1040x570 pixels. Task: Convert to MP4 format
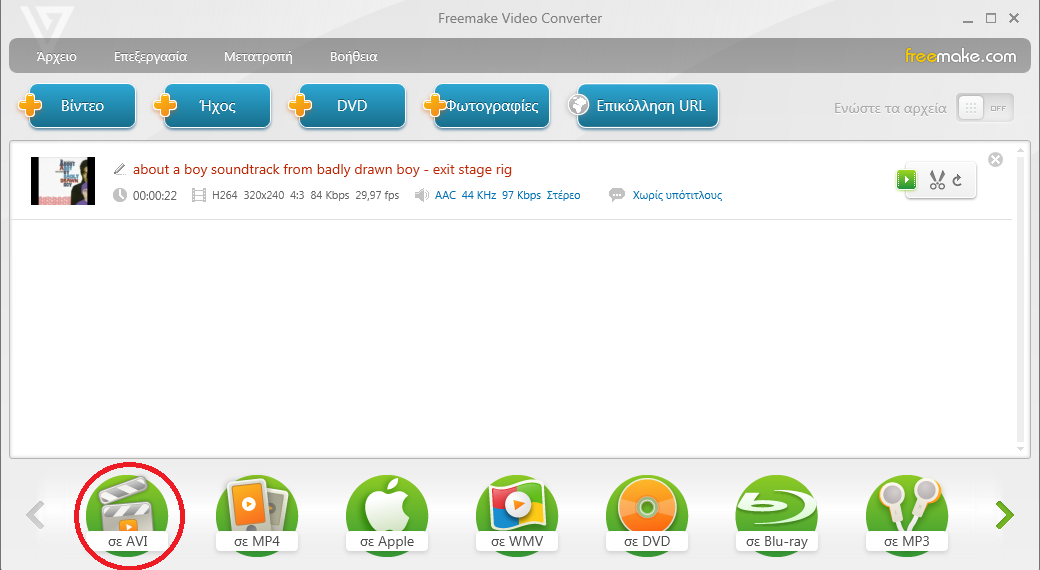[x=257, y=514]
